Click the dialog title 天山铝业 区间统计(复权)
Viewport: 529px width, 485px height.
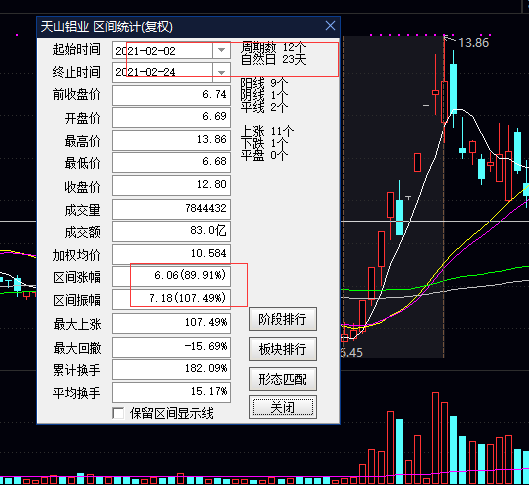pos(107,27)
